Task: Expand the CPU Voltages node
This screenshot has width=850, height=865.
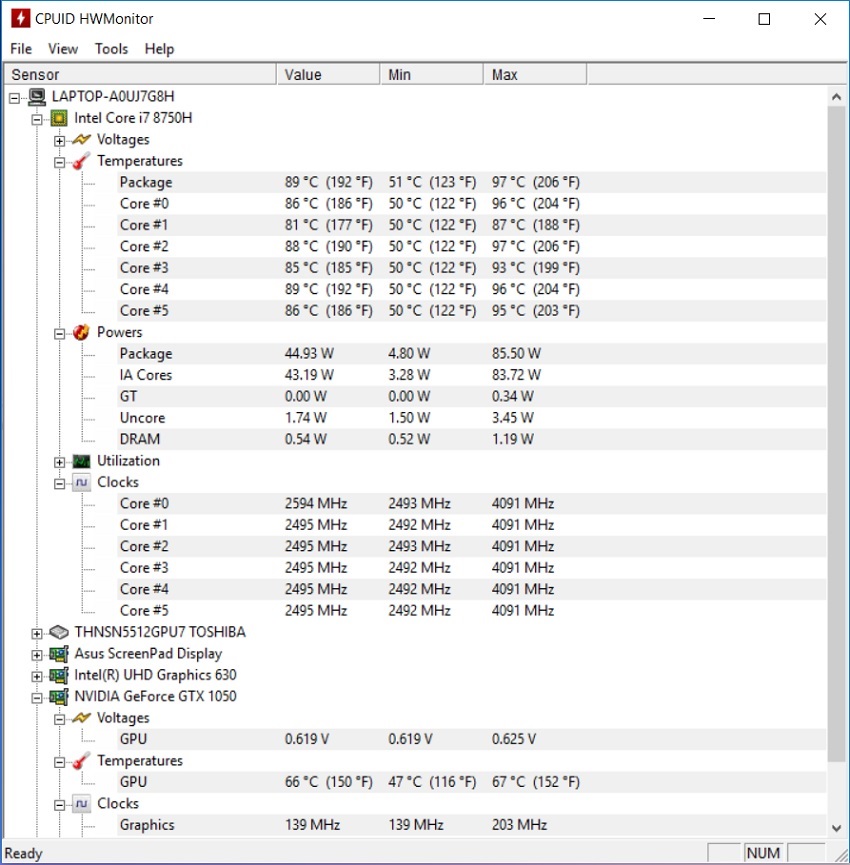Action: pyautogui.click(x=60, y=141)
